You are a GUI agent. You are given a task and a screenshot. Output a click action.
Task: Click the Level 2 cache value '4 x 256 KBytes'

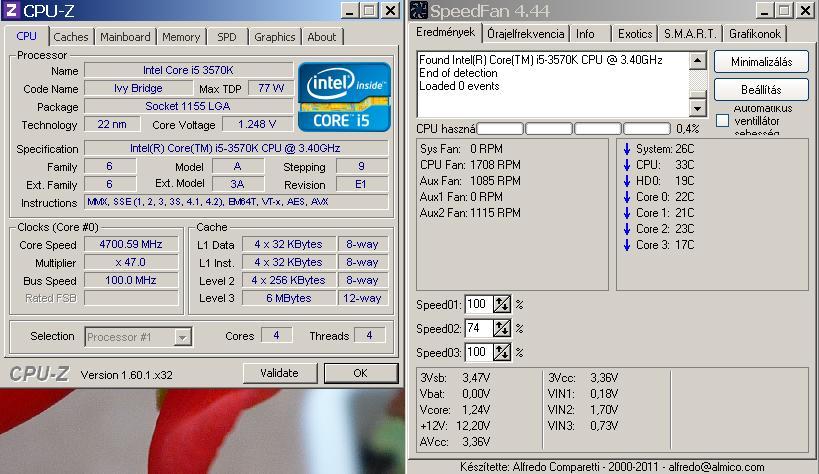tap(288, 280)
